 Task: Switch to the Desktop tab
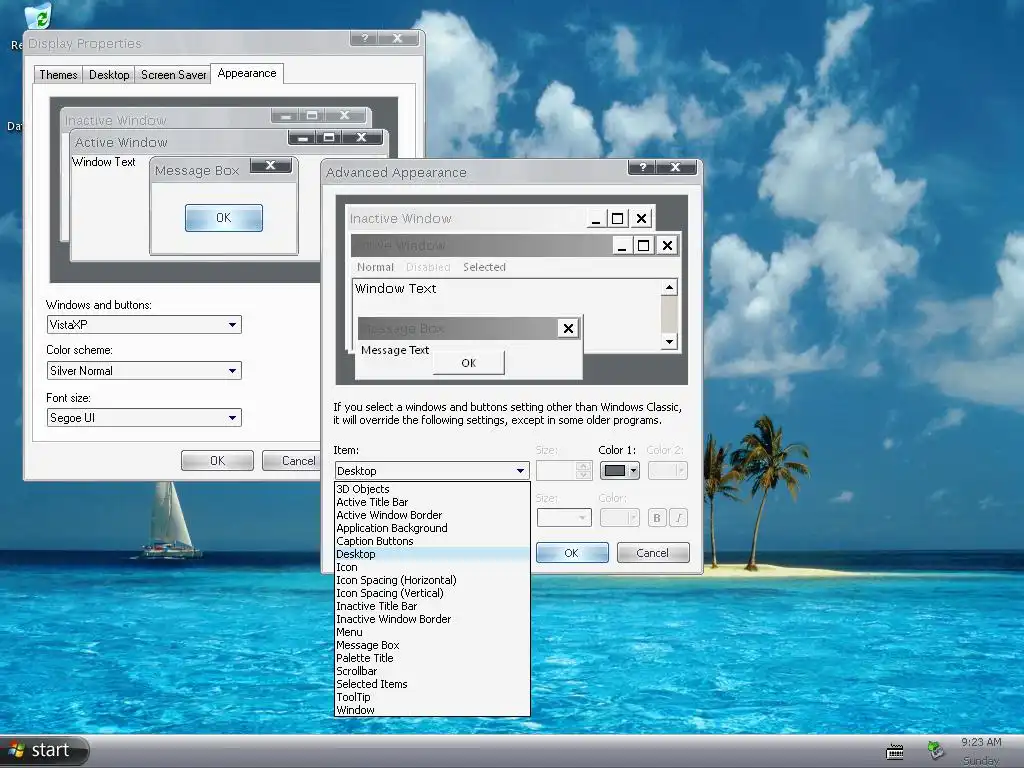pyautogui.click(x=109, y=74)
